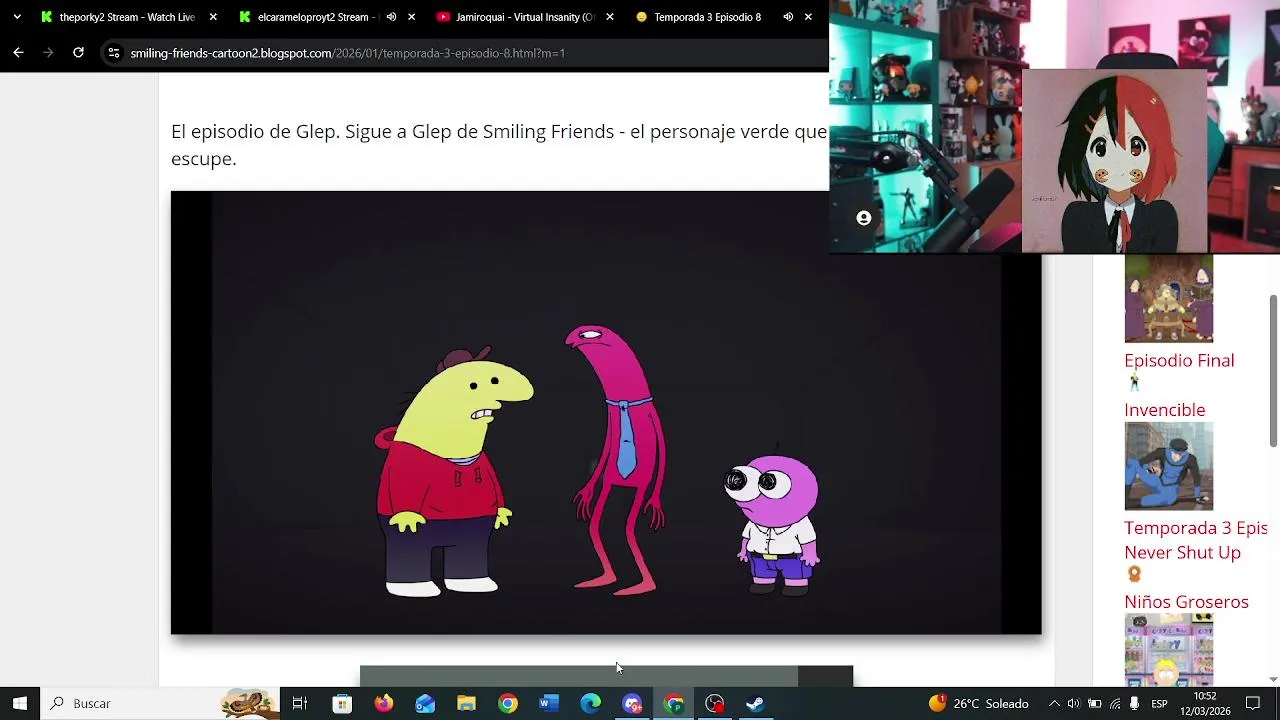Click the camera overlay profile icon
Screen dimensions: 1280x720
coord(864,218)
